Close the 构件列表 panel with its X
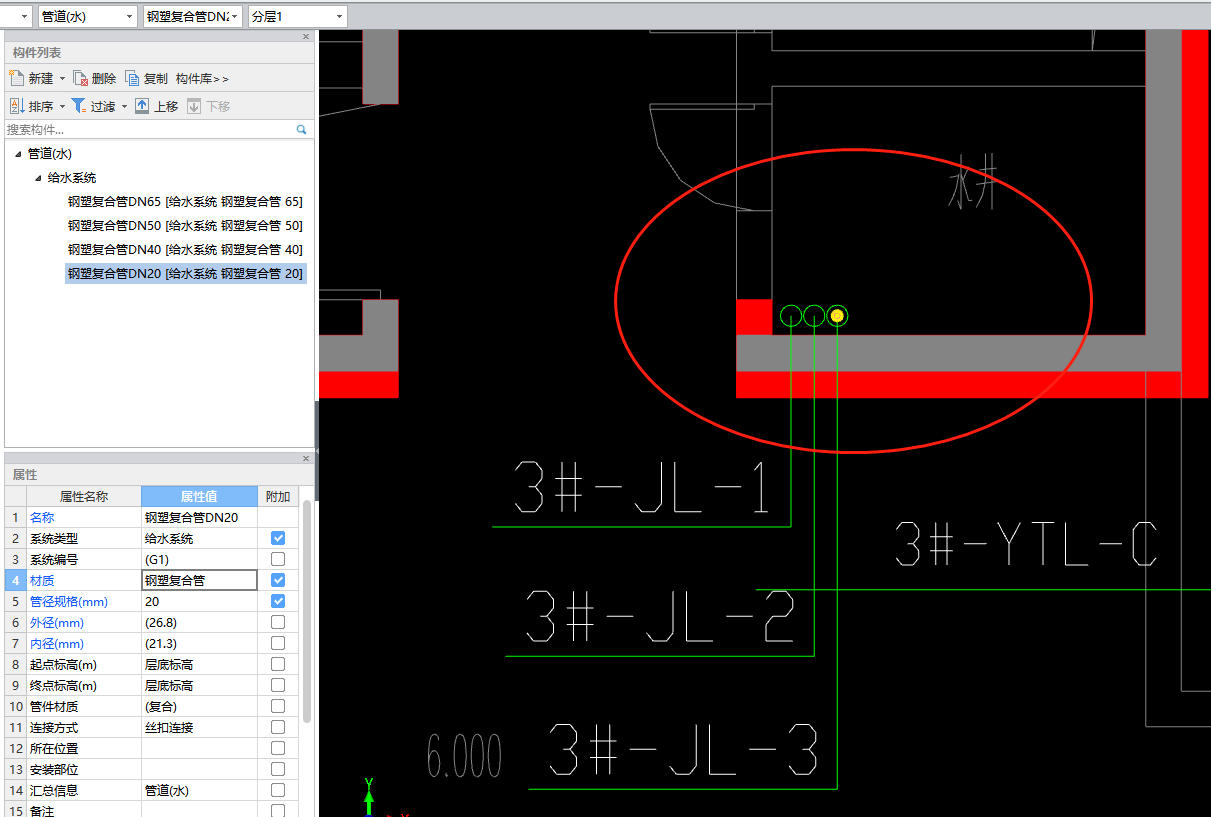The height and width of the screenshot is (817, 1211). coord(306,37)
